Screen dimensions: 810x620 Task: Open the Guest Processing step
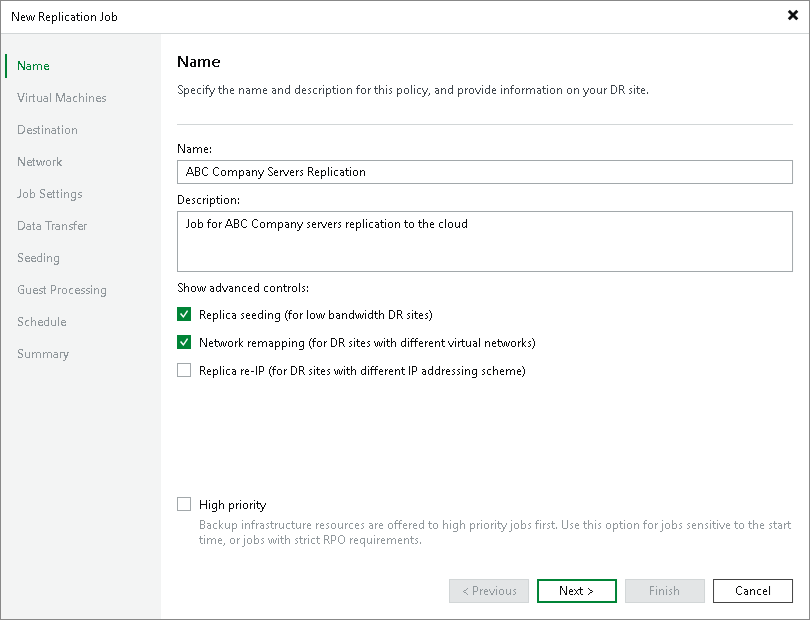62,290
